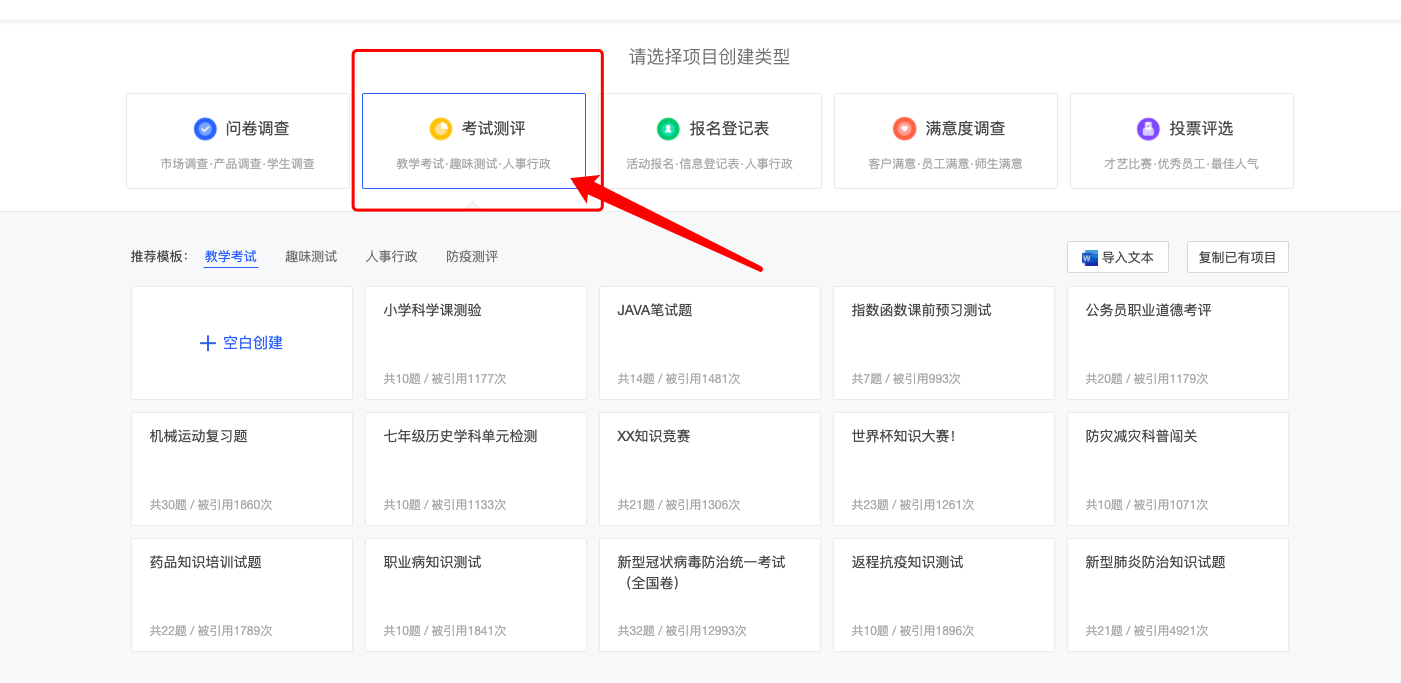The image size is (1401, 683).
Task: Open the 职业病知识测试 template
Action: point(476,595)
